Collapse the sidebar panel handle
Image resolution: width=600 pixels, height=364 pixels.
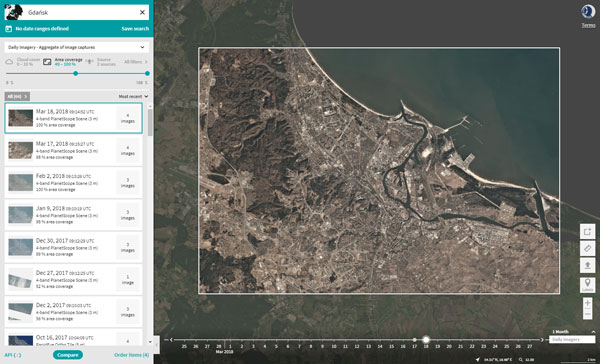[157, 344]
